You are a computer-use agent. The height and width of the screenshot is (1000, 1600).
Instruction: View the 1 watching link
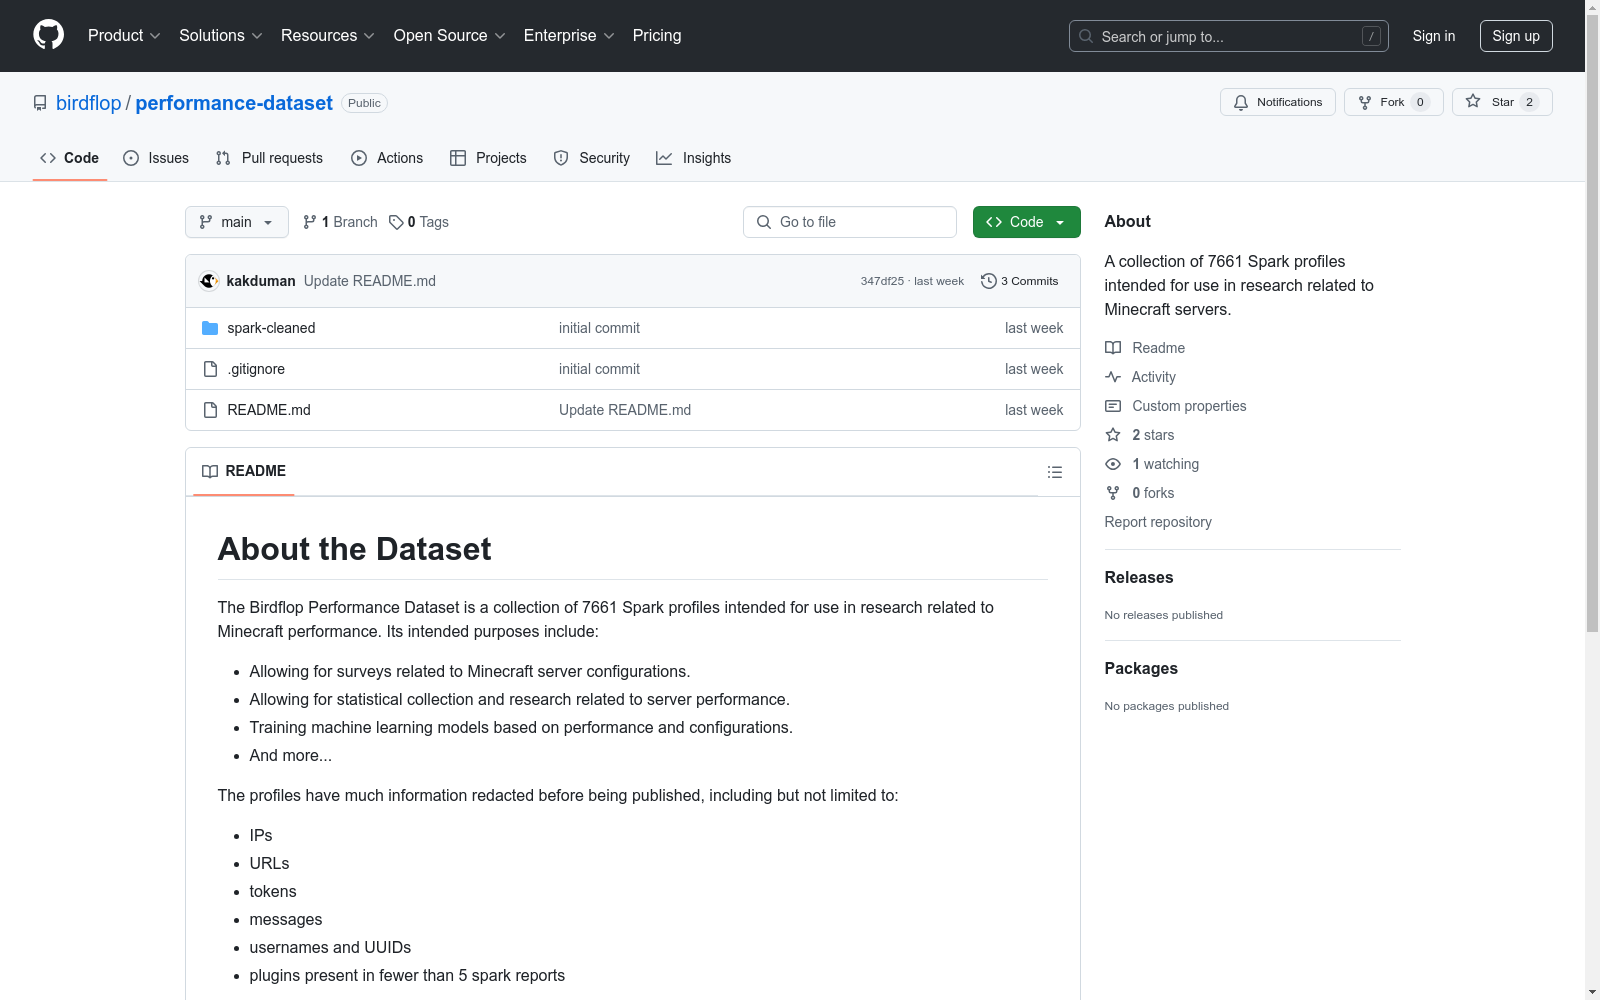[1152, 464]
